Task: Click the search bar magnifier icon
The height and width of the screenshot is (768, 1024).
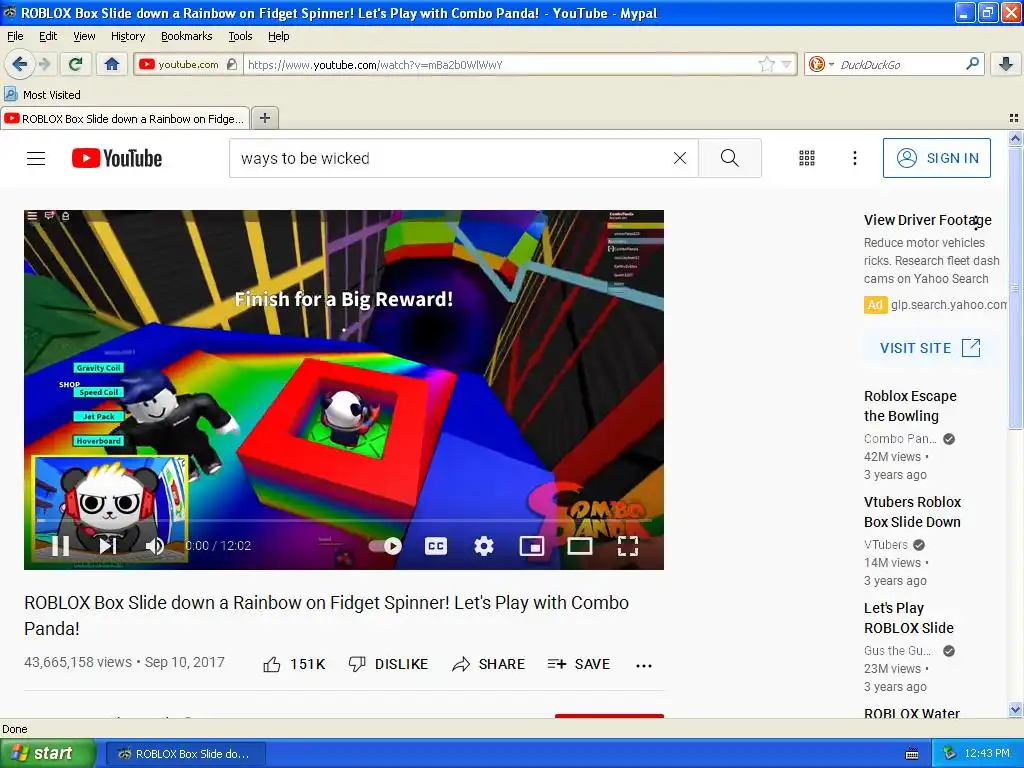Action: [972, 63]
